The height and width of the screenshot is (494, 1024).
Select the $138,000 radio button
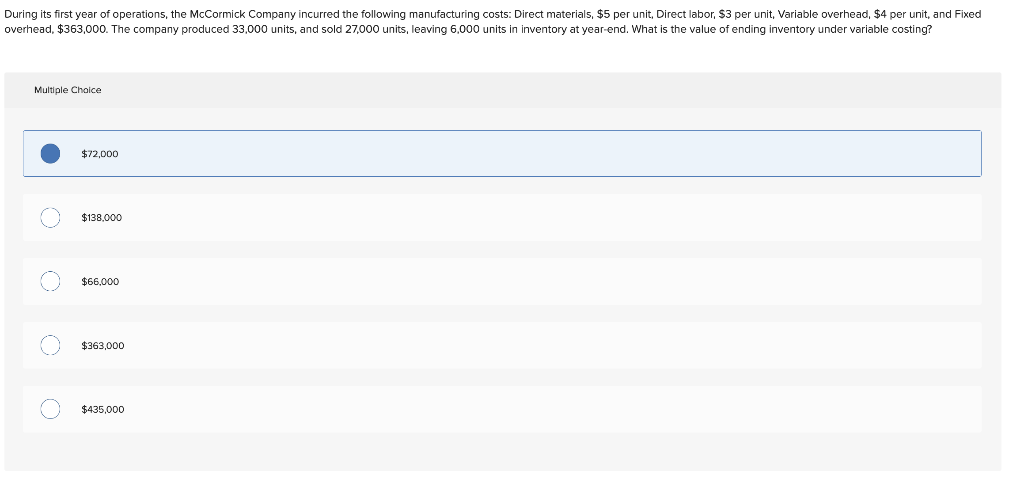pyautogui.click(x=50, y=218)
